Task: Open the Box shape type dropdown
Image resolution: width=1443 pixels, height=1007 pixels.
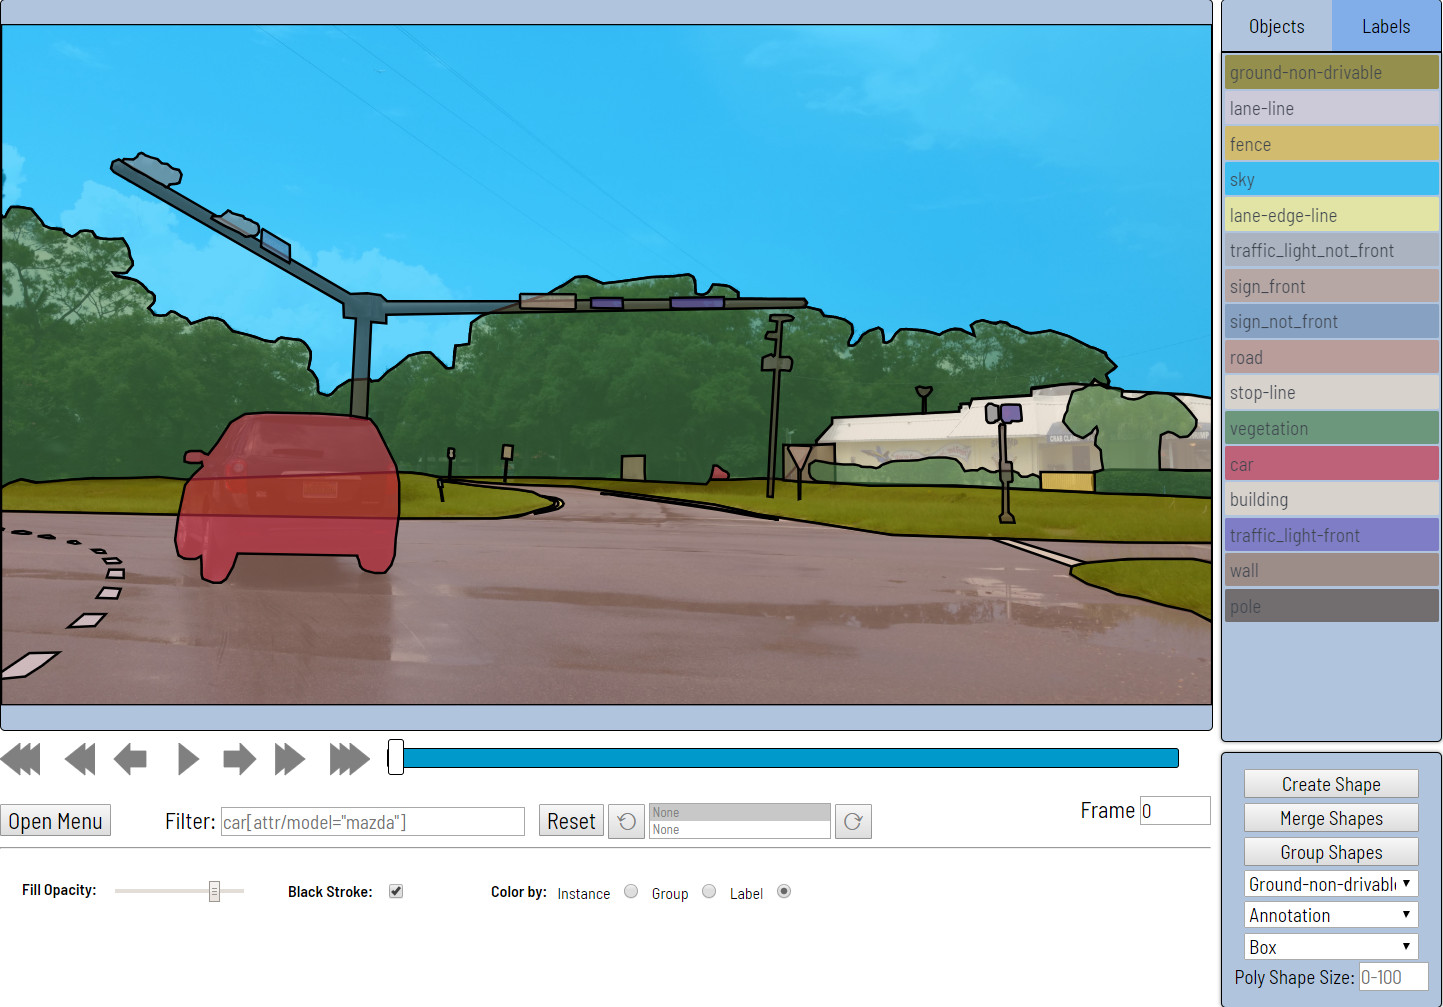Action: tap(1331, 946)
